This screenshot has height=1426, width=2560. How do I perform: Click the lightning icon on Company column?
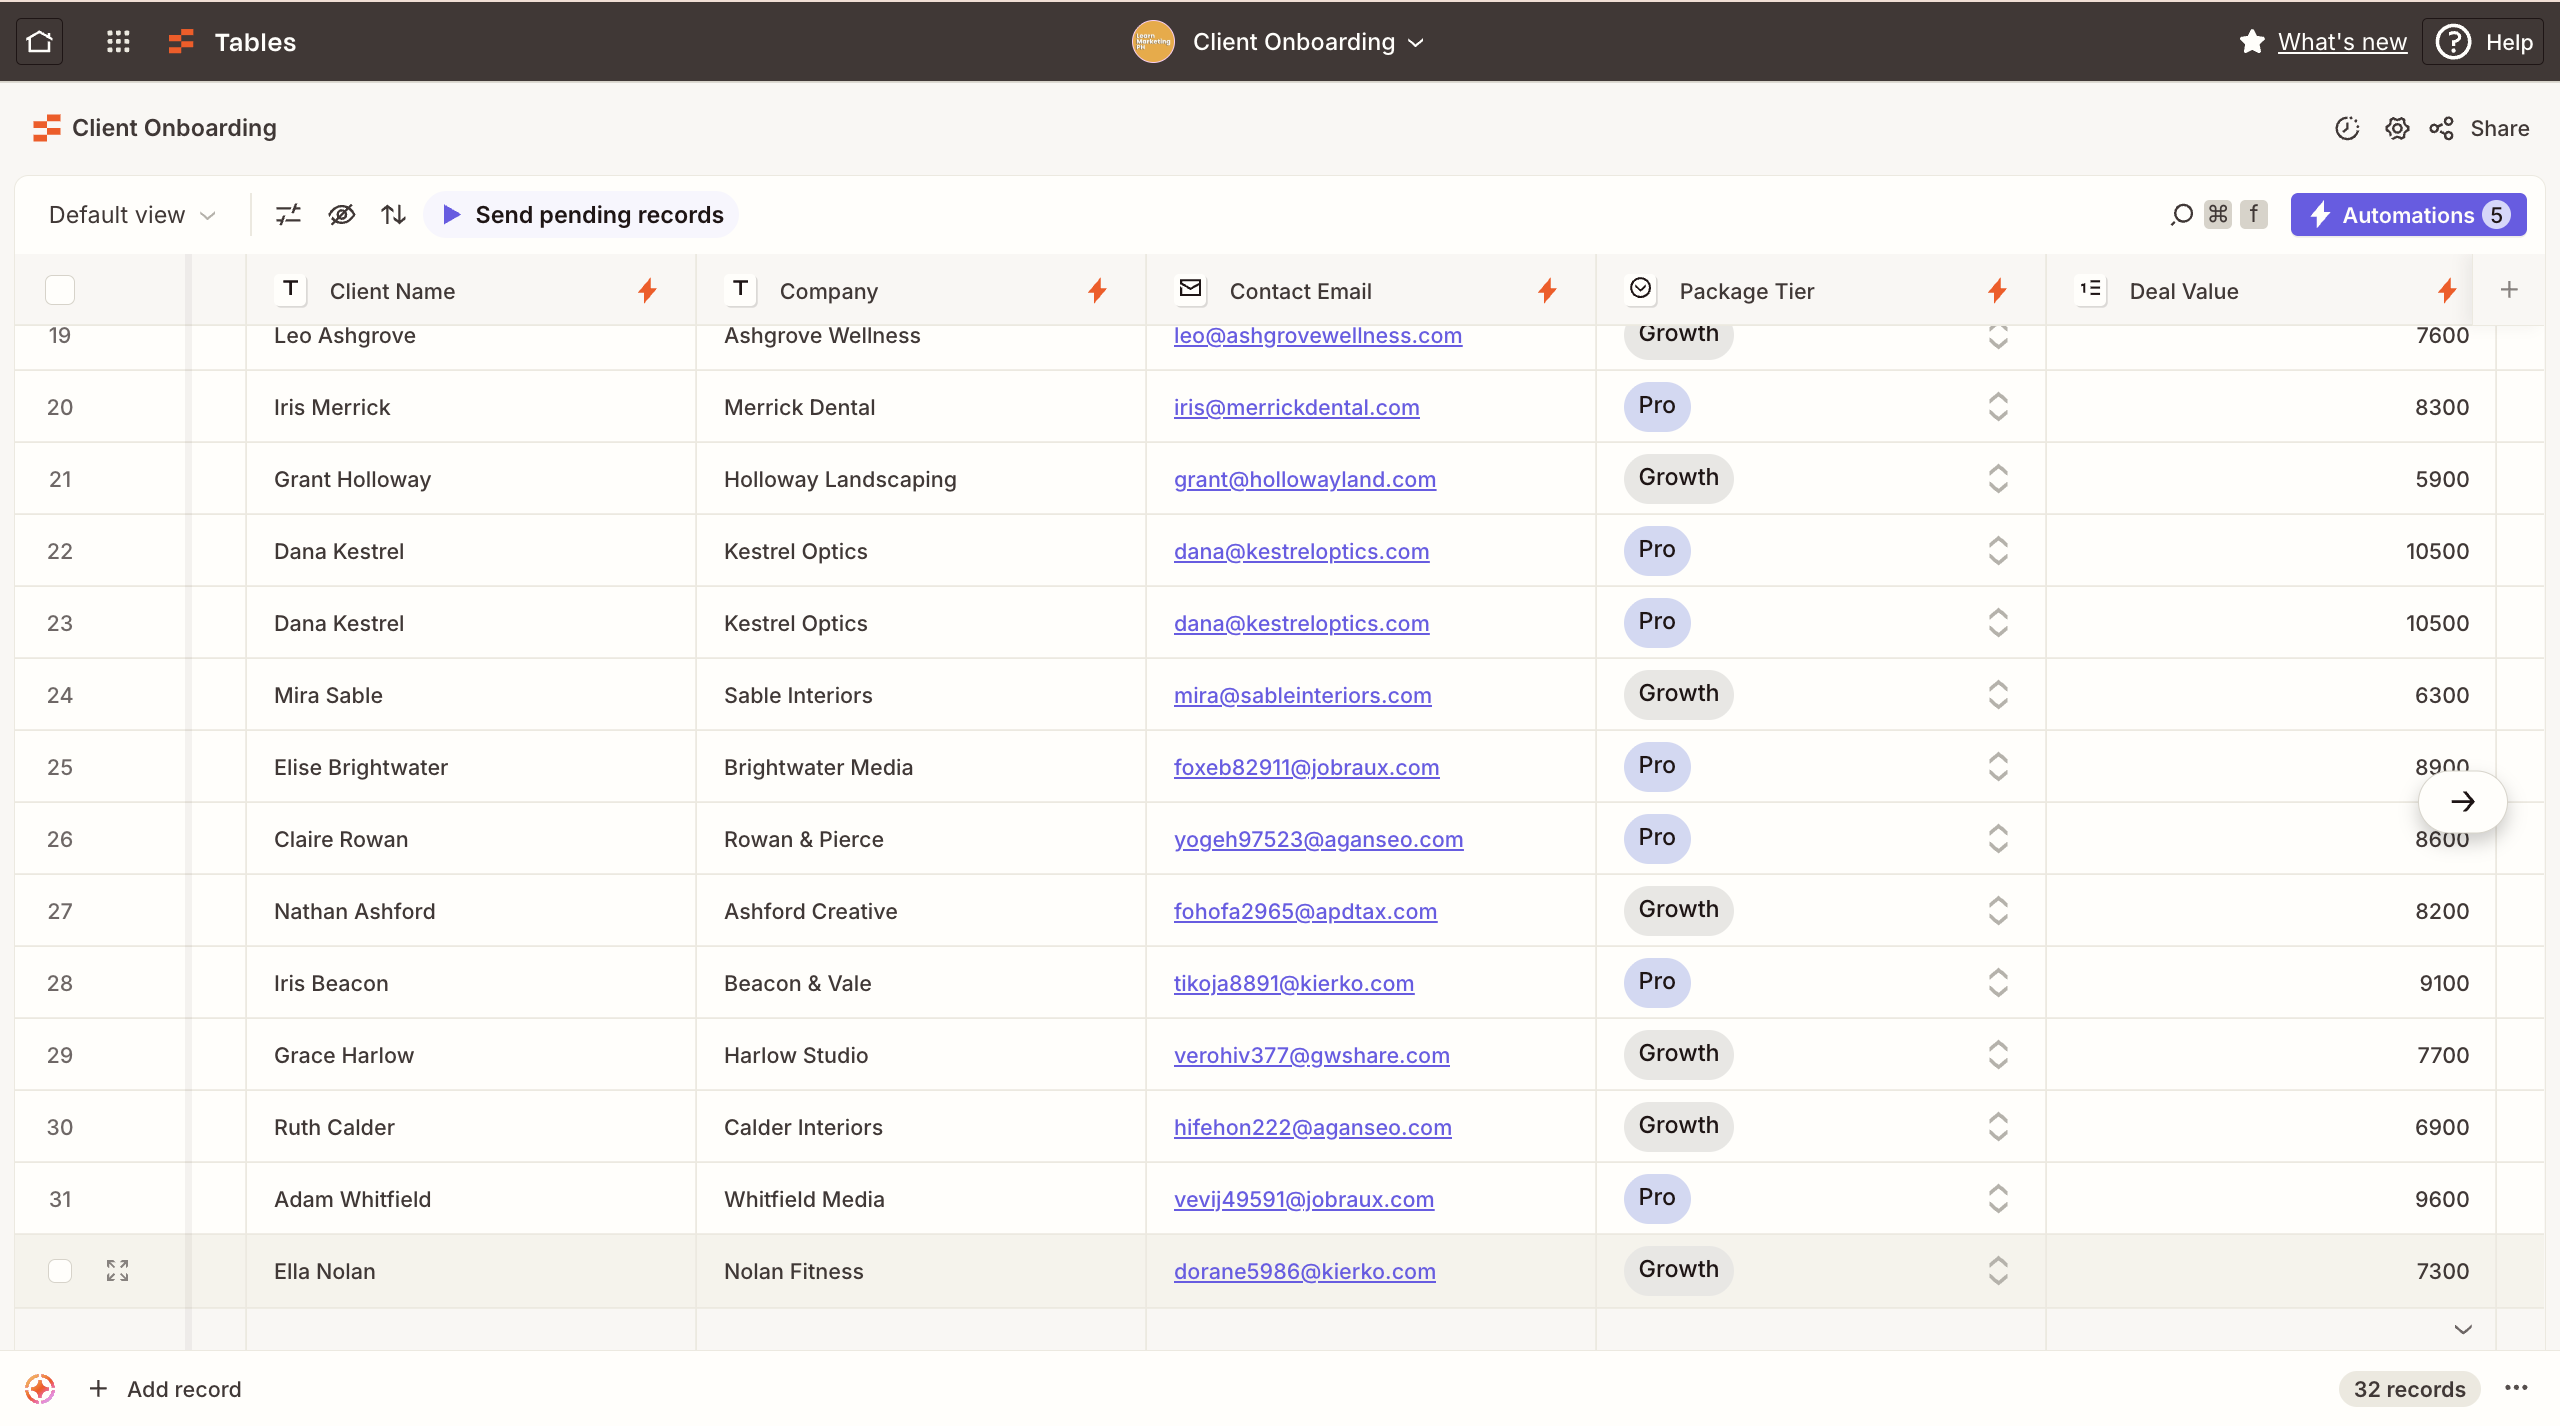[x=1097, y=291]
